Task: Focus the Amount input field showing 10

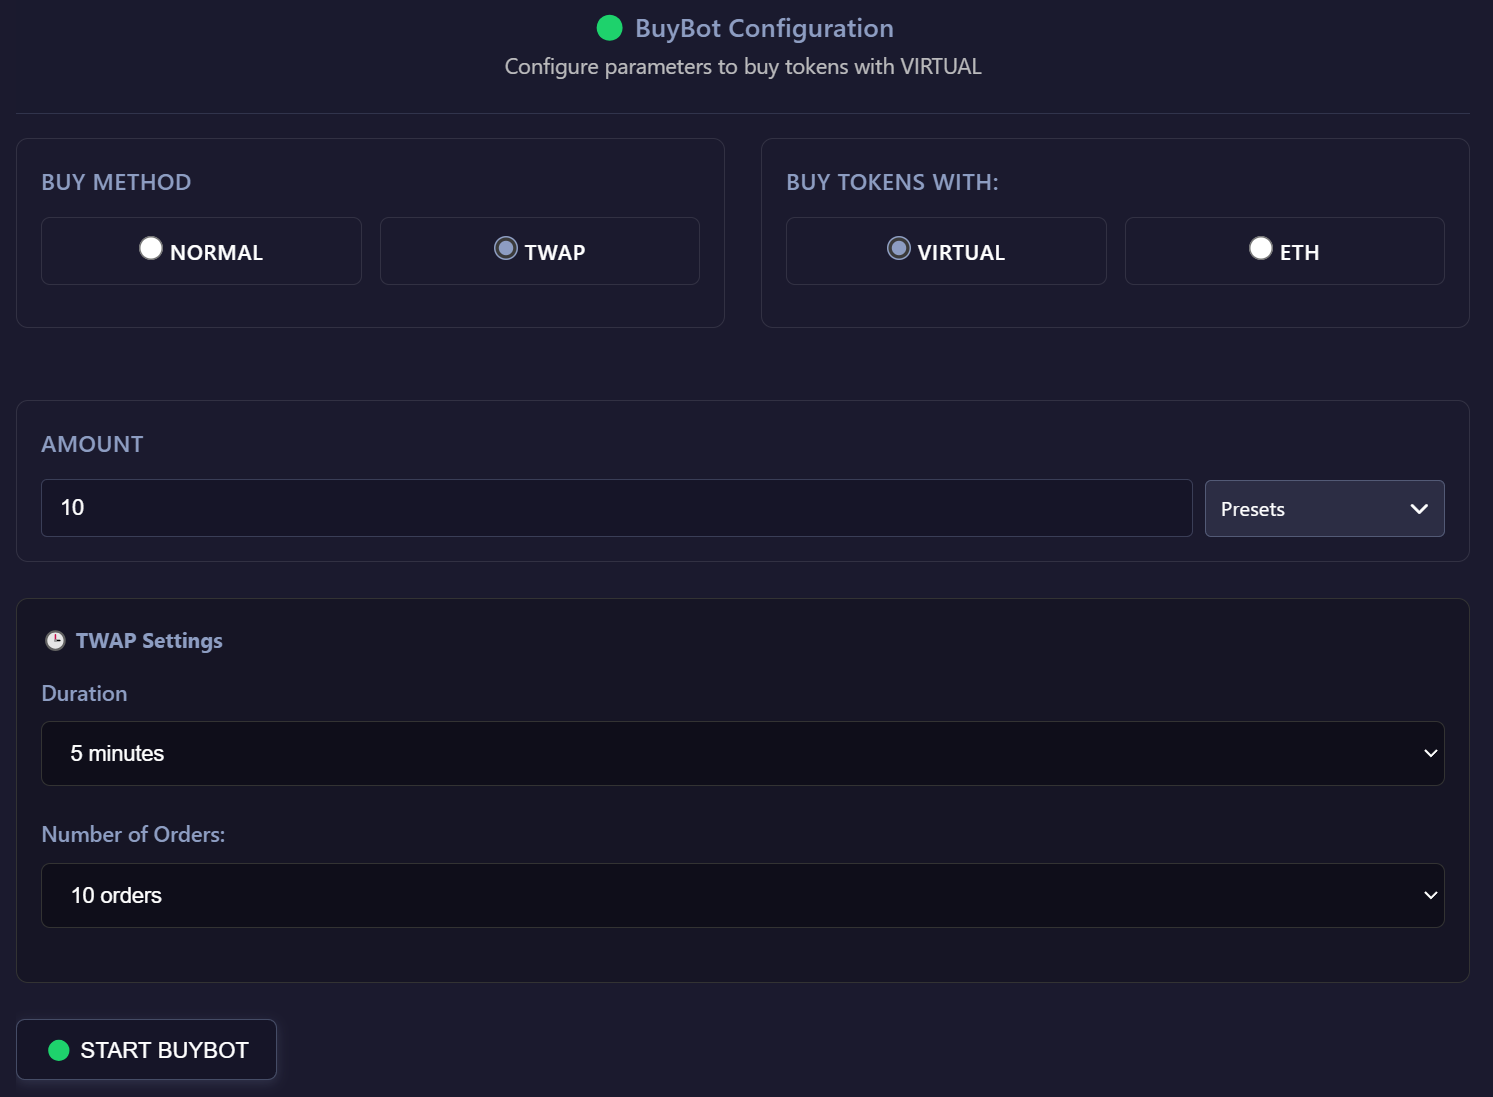Action: 616,508
